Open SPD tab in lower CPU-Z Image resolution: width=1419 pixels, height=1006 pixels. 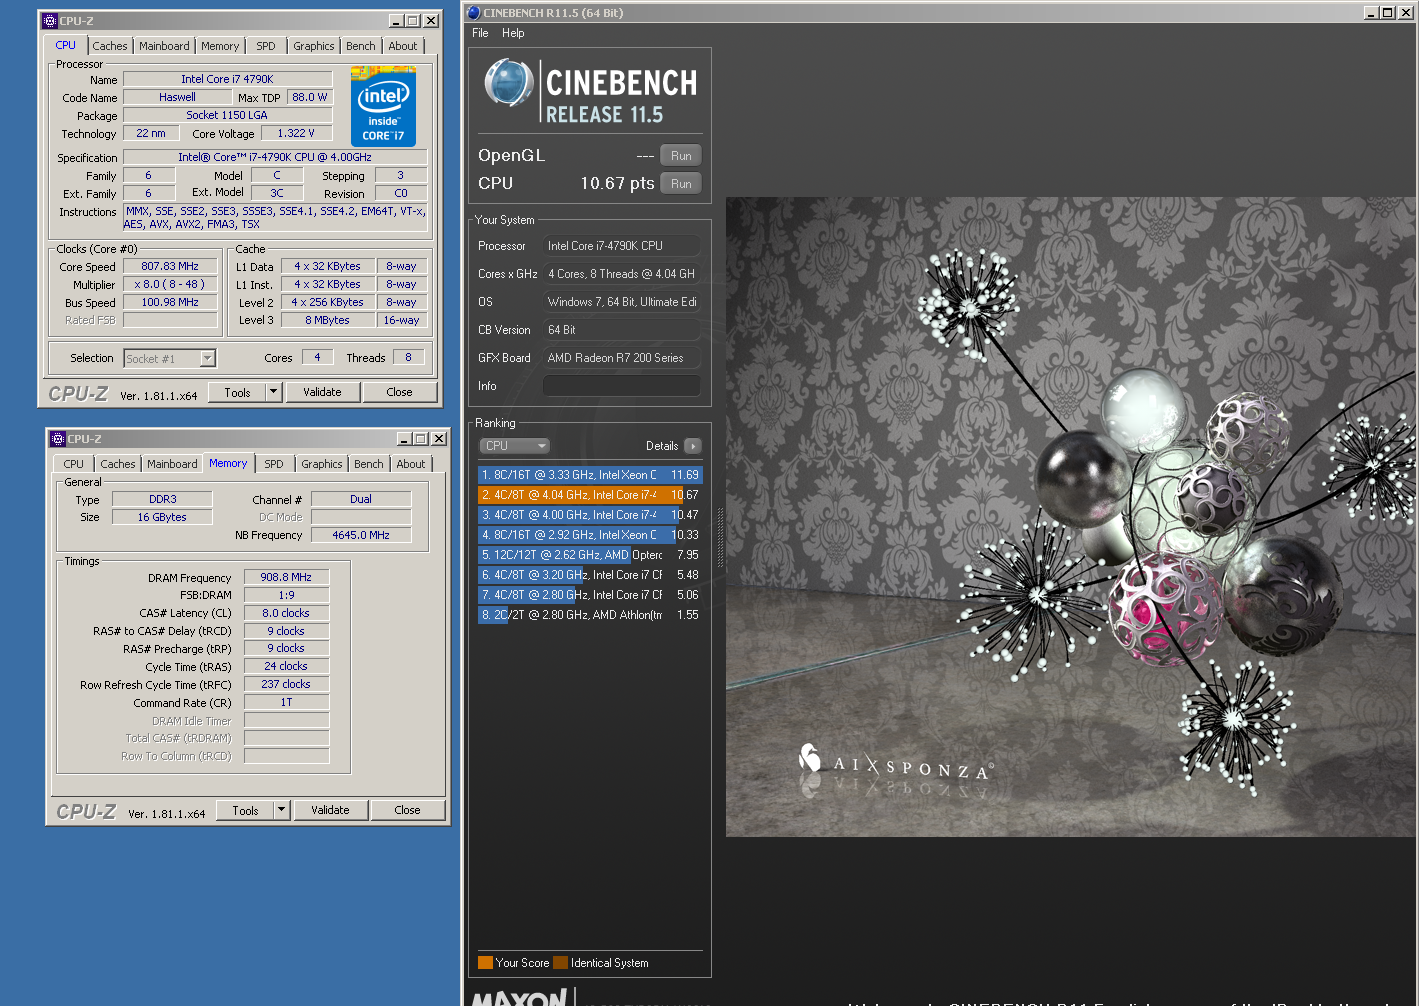click(274, 464)
